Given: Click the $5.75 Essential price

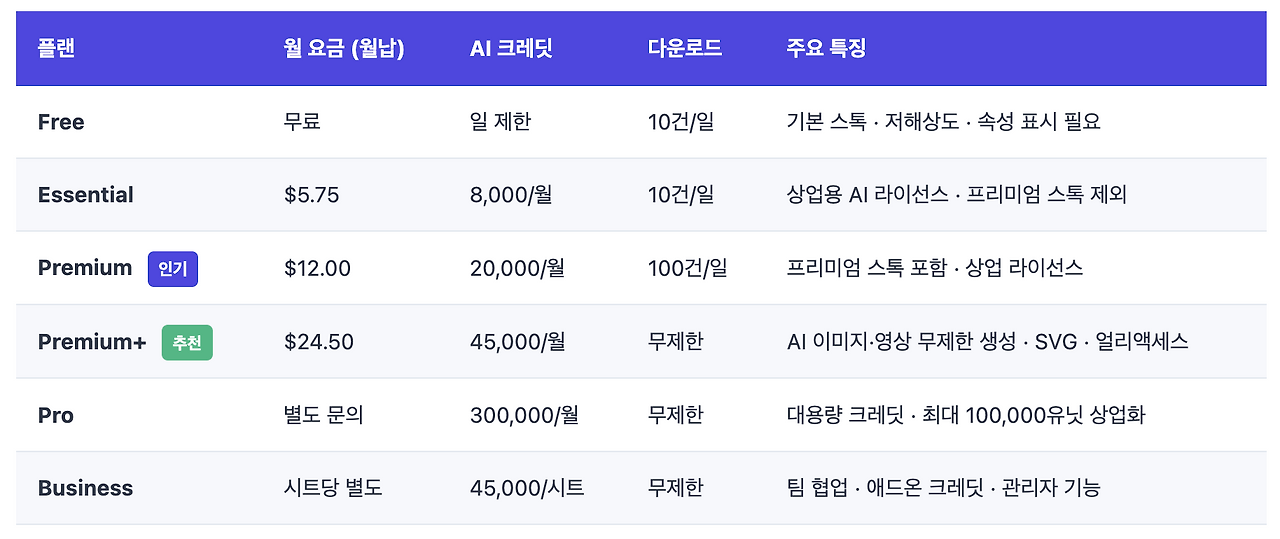Looking at the screenshot, I should click(x=312, y=195).
